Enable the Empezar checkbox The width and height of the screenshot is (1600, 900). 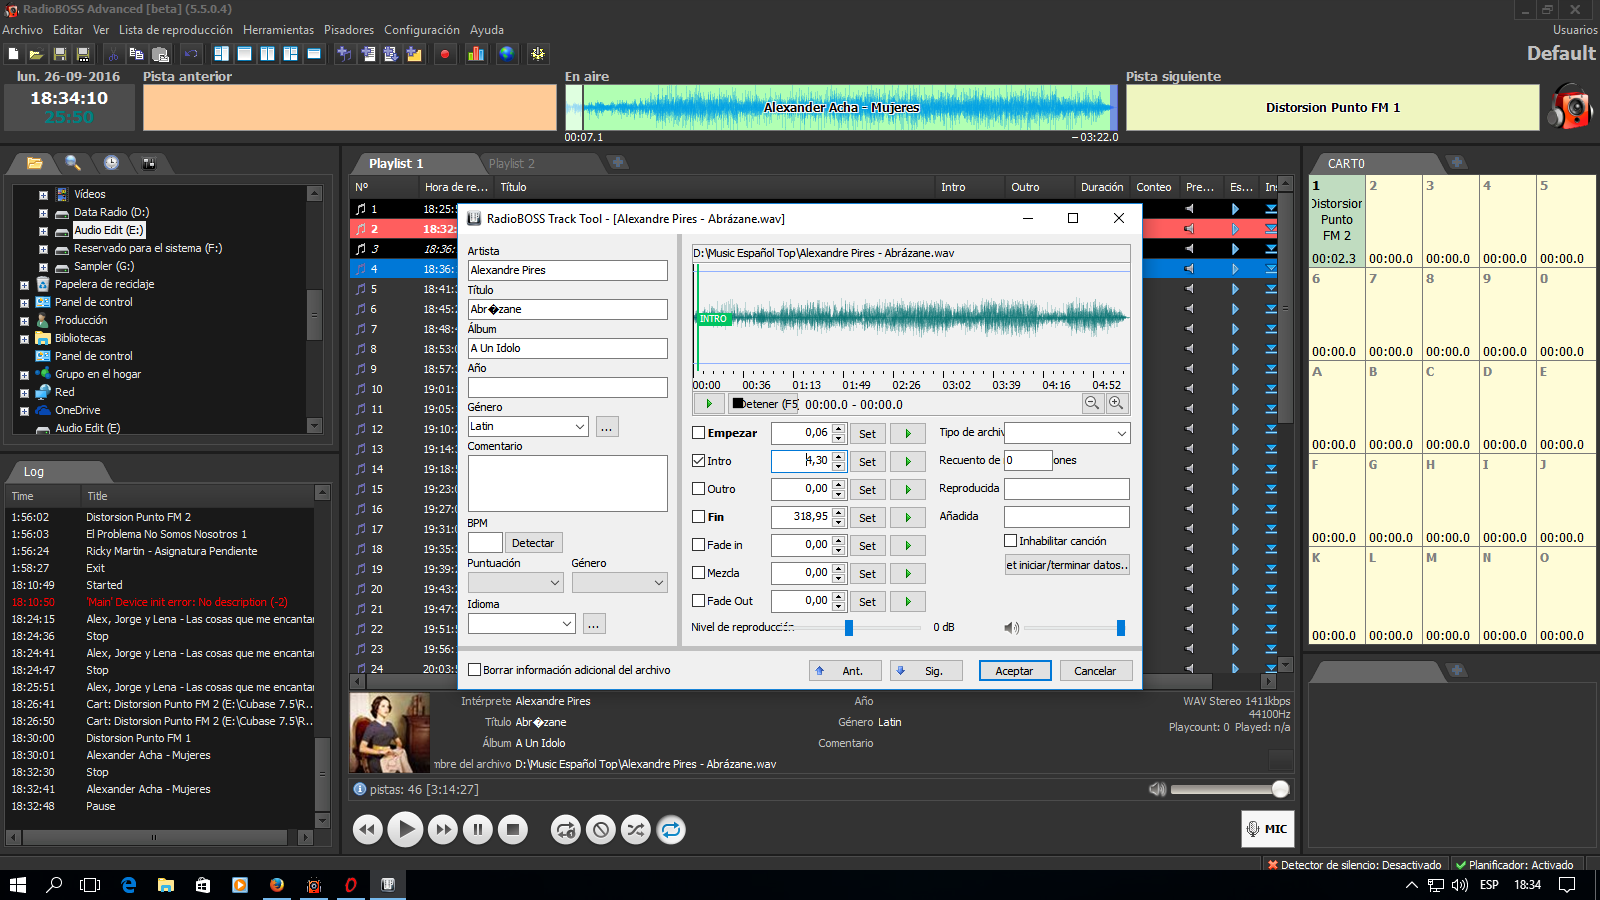click(699, 433)
